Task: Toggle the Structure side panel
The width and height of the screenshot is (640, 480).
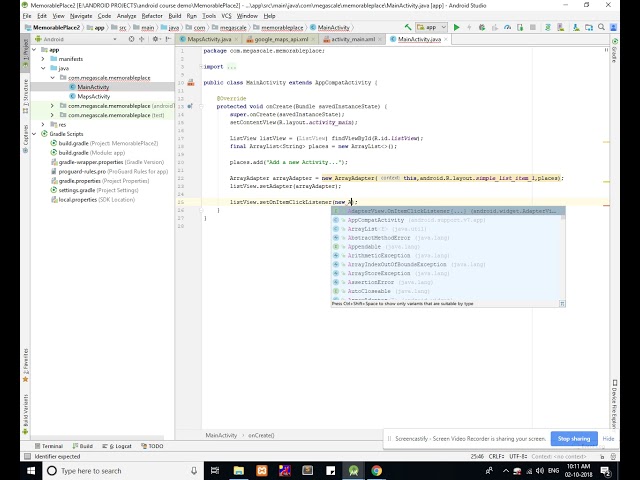Action: pos(25,96)
